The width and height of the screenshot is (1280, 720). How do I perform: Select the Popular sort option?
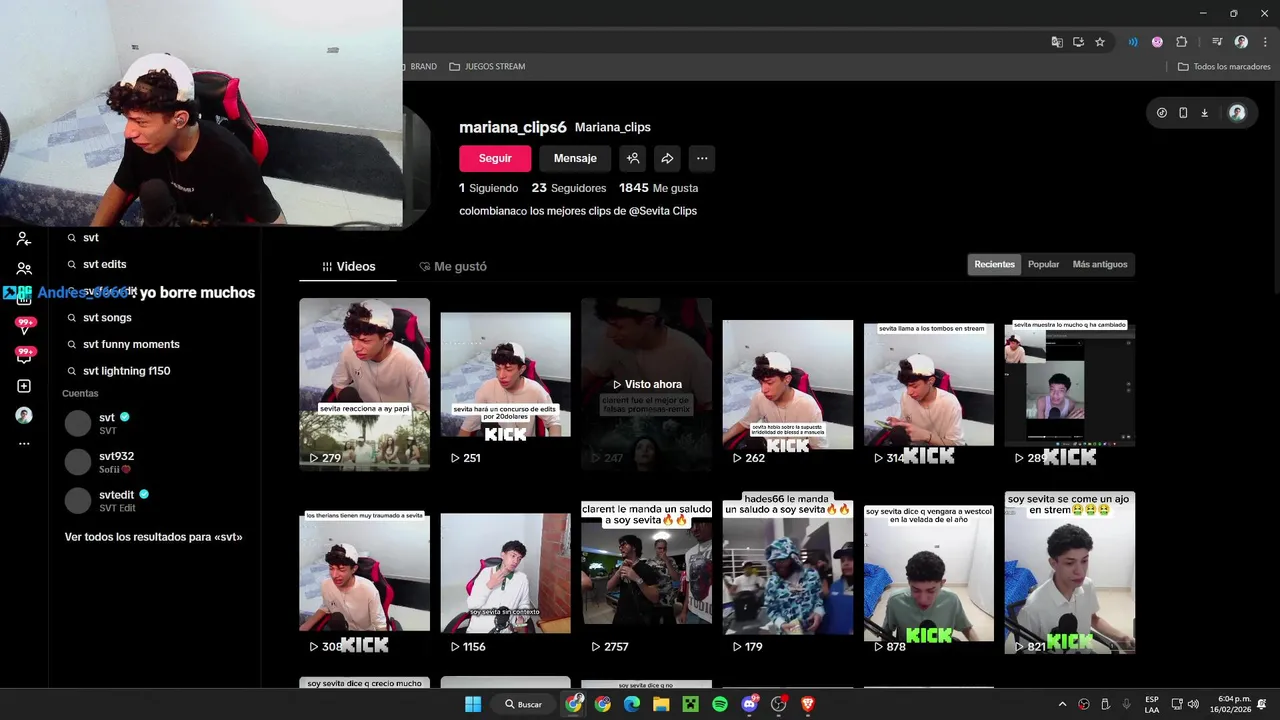click(x=1043, y=264)
